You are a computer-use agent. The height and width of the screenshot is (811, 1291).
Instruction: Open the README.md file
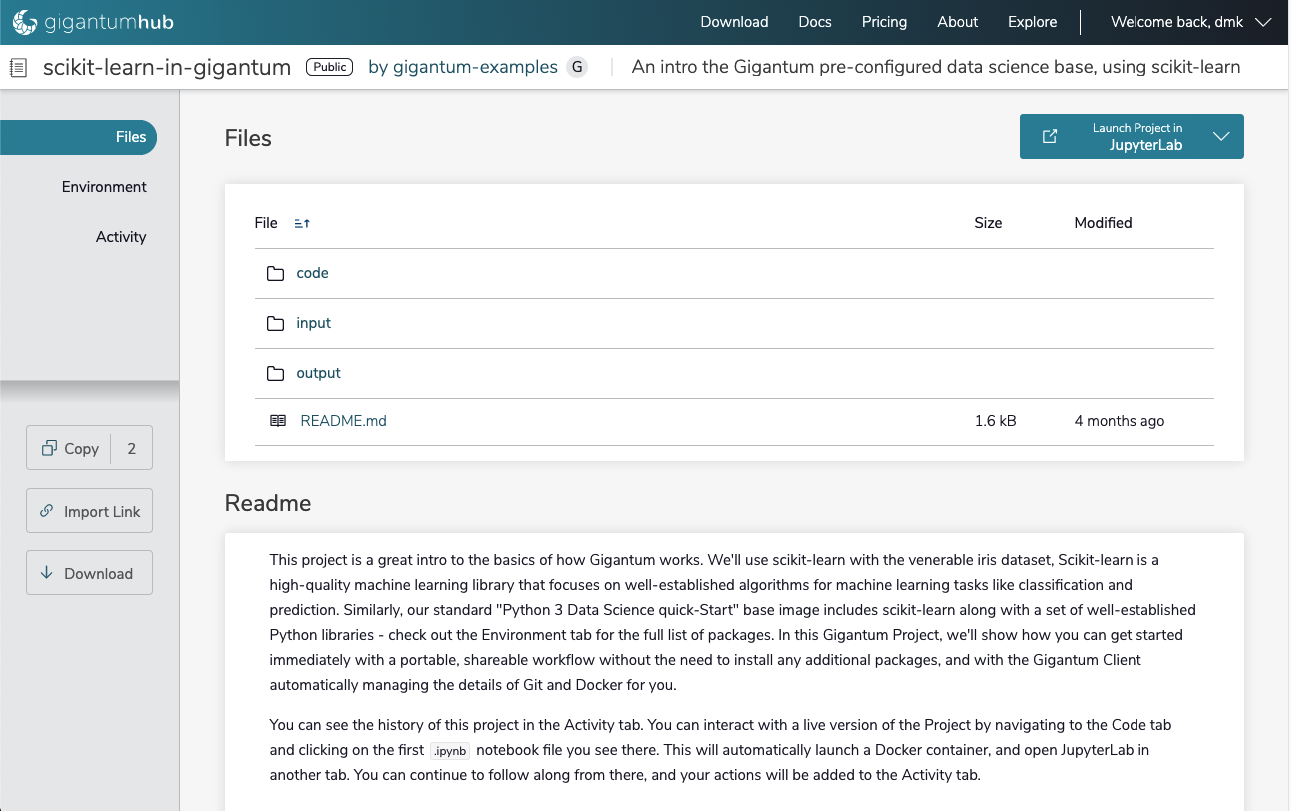click(x=343, y=421)
